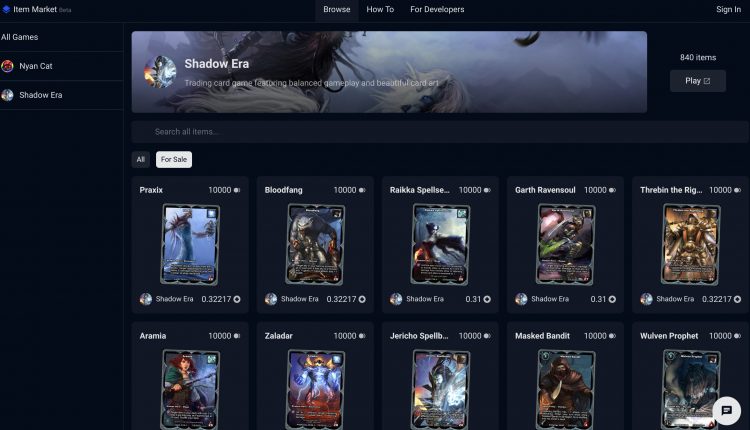The width and height of the screenshot is (750, 430).
Task: Open the Nyan Cat game icon in sidebar
Action: pyautogui.click(x=7, y=66)
